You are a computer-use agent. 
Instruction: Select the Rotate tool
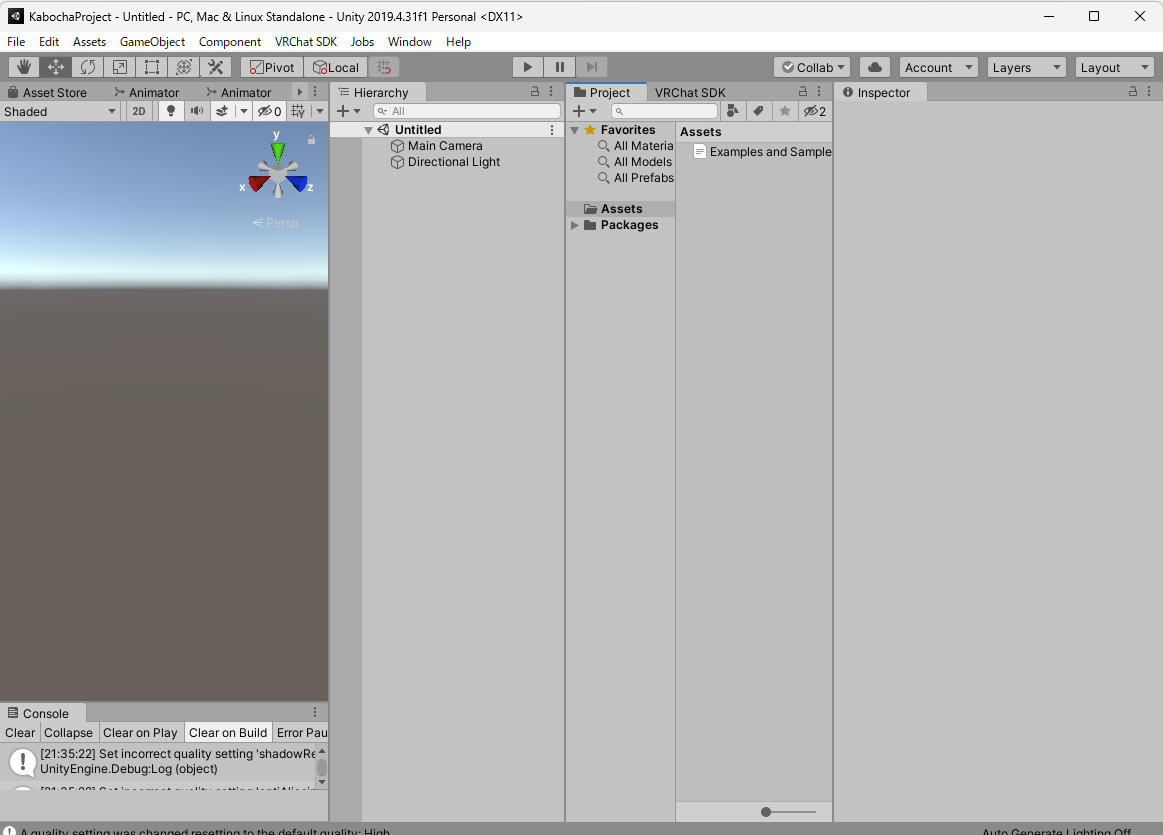click(x=88, y=67)
